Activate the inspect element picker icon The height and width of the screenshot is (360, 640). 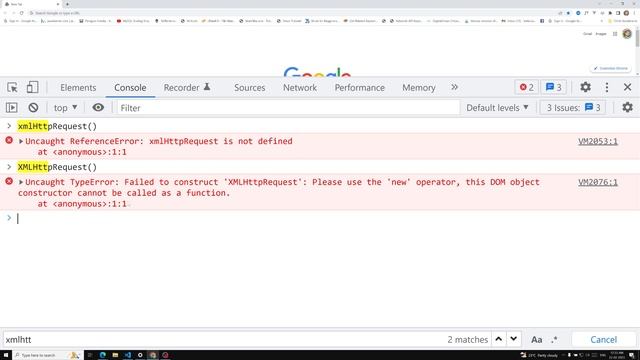pos(12,87)
